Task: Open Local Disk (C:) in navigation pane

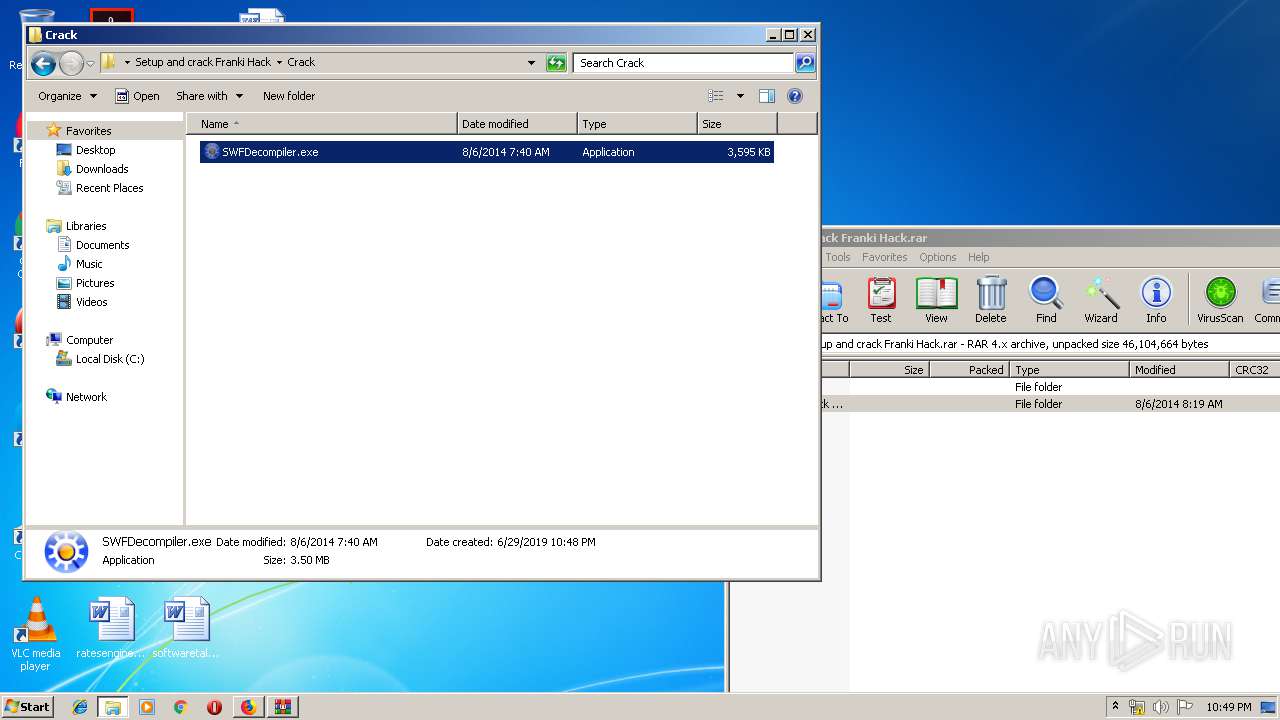Action: [109, 359]
